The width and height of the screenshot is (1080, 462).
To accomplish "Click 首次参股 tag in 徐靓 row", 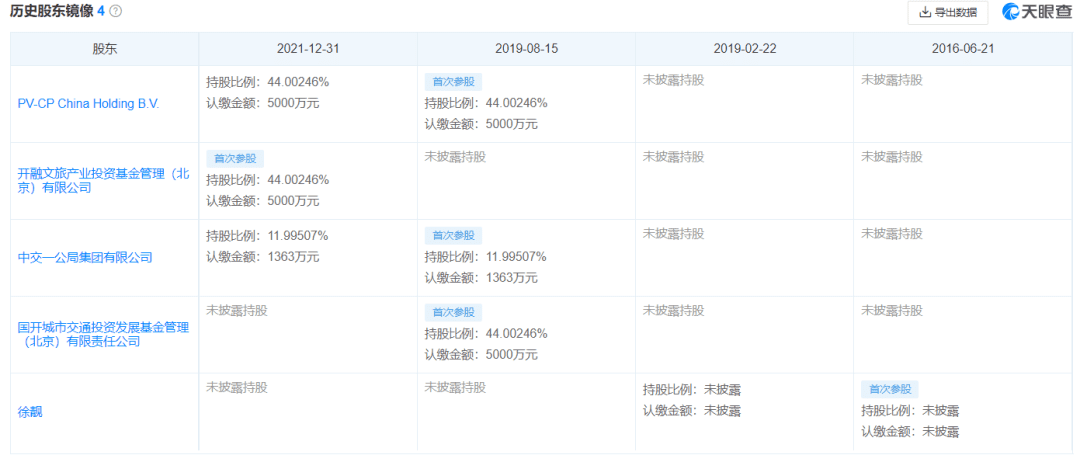I will coord(889,390).
